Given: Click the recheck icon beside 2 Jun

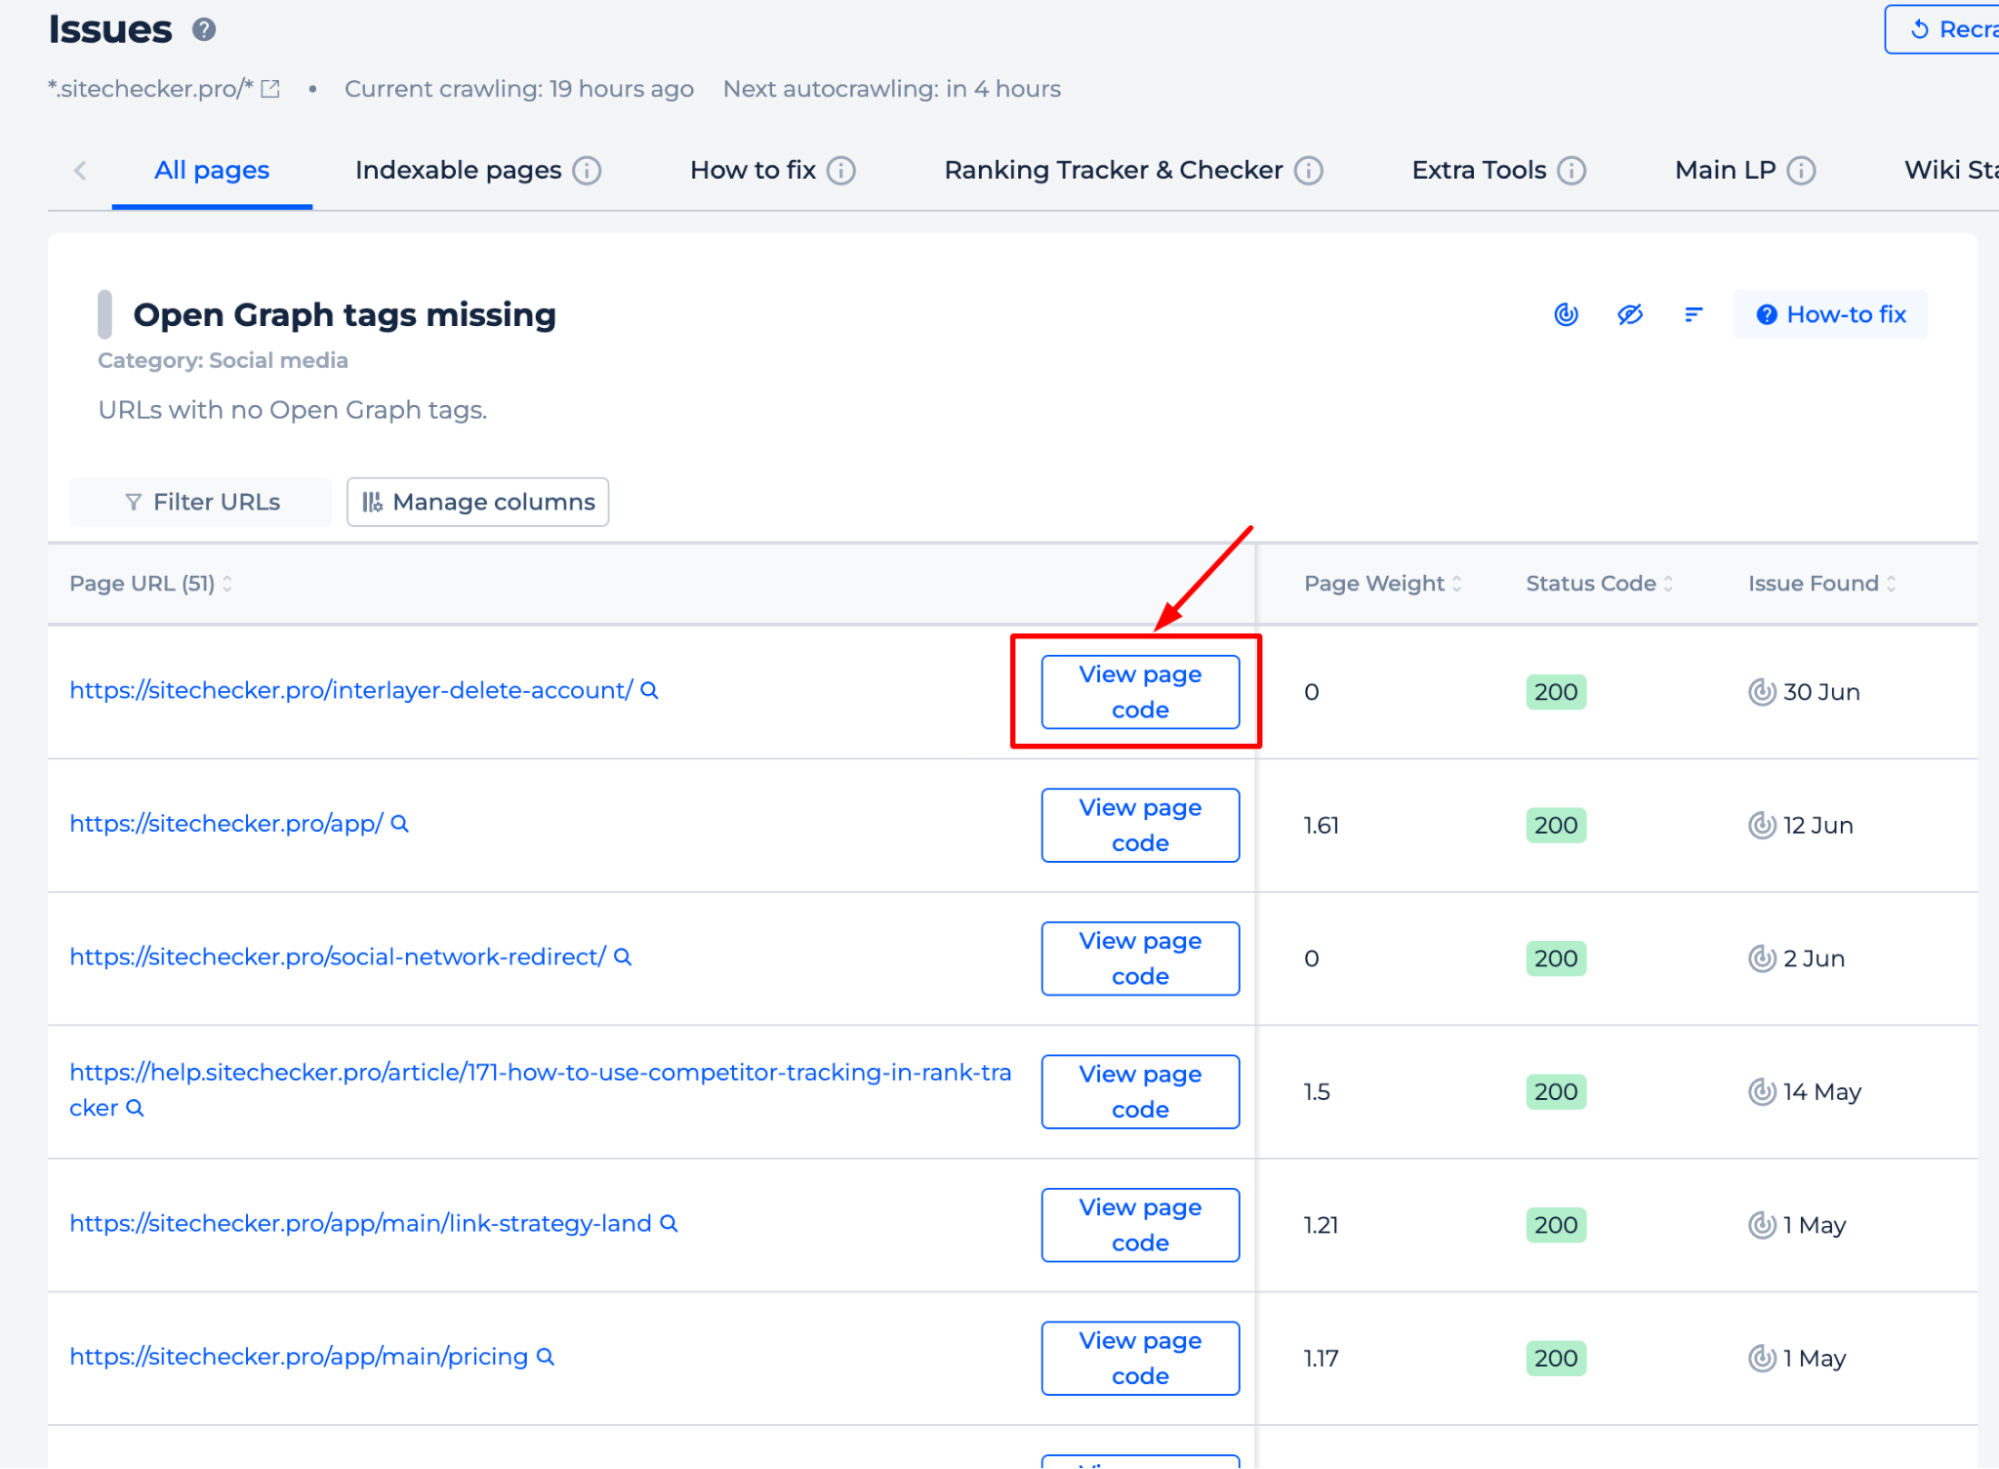Looking at the screenshot, I should pyautogui.click(x=1762, y=958).
